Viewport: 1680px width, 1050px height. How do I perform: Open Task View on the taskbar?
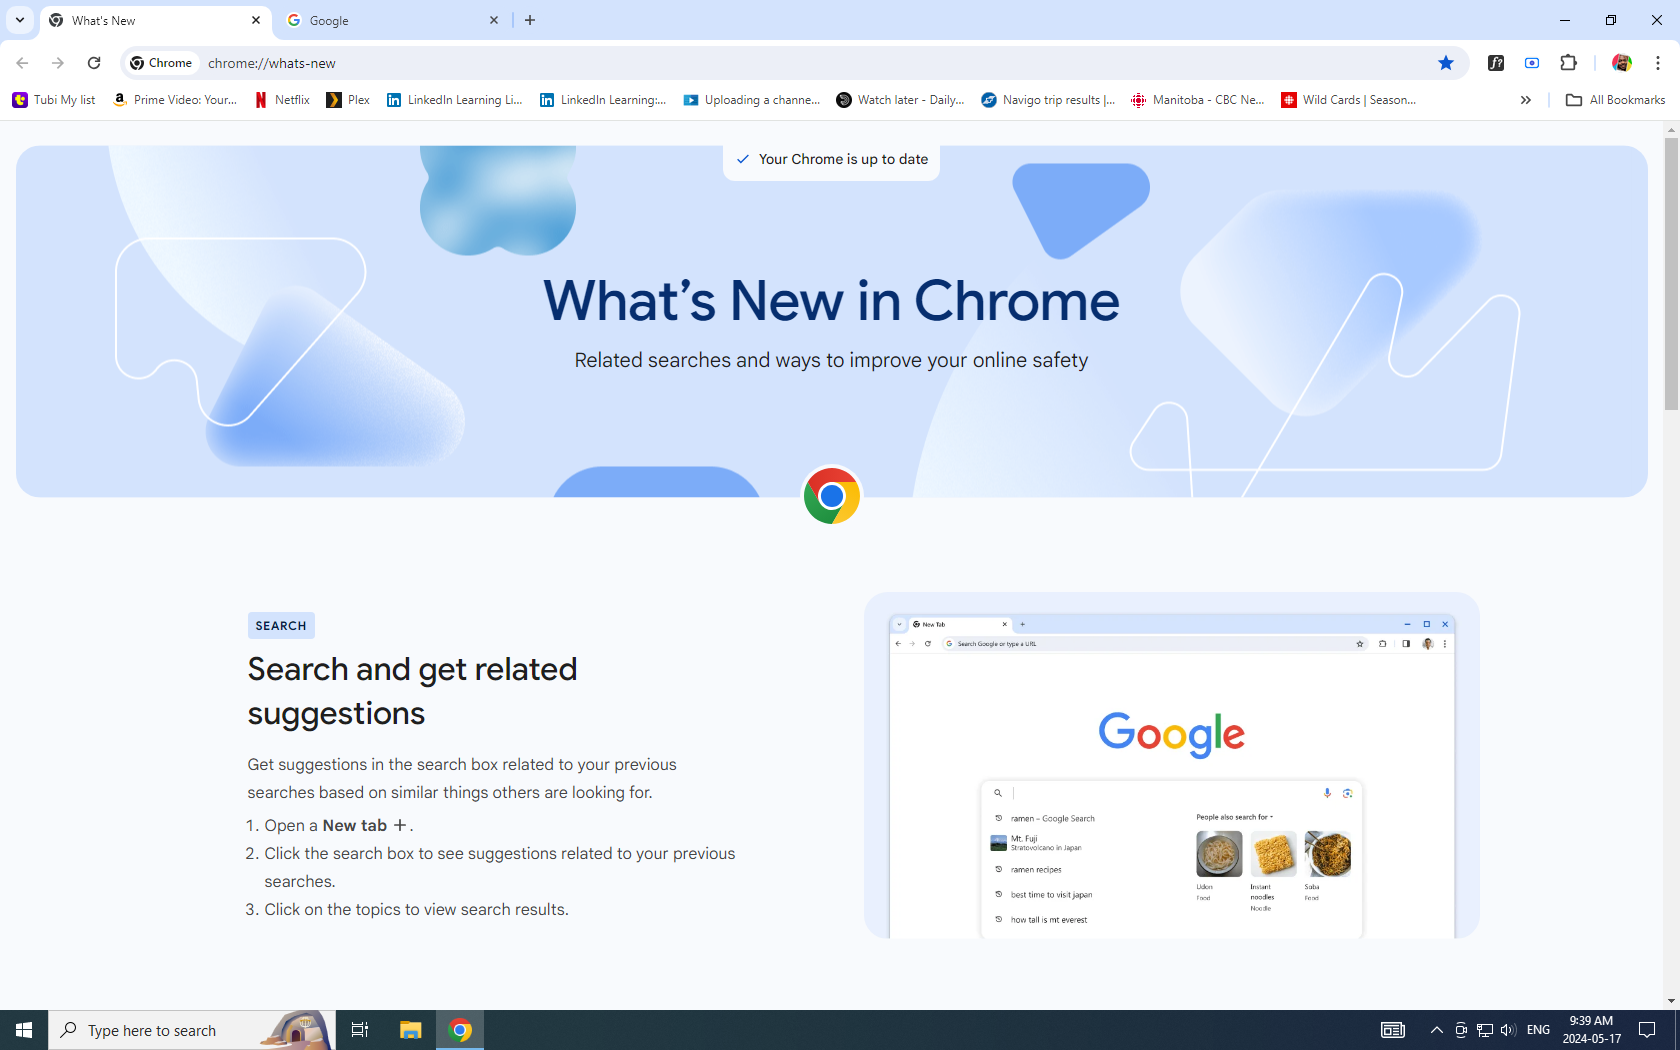tap(360, 1030)
